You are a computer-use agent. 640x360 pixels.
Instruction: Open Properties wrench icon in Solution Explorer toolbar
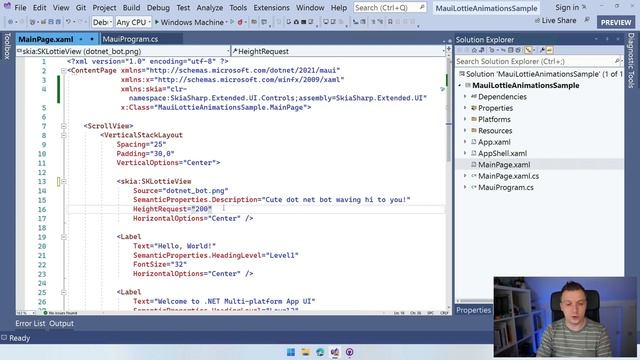(x=542, y=50)
